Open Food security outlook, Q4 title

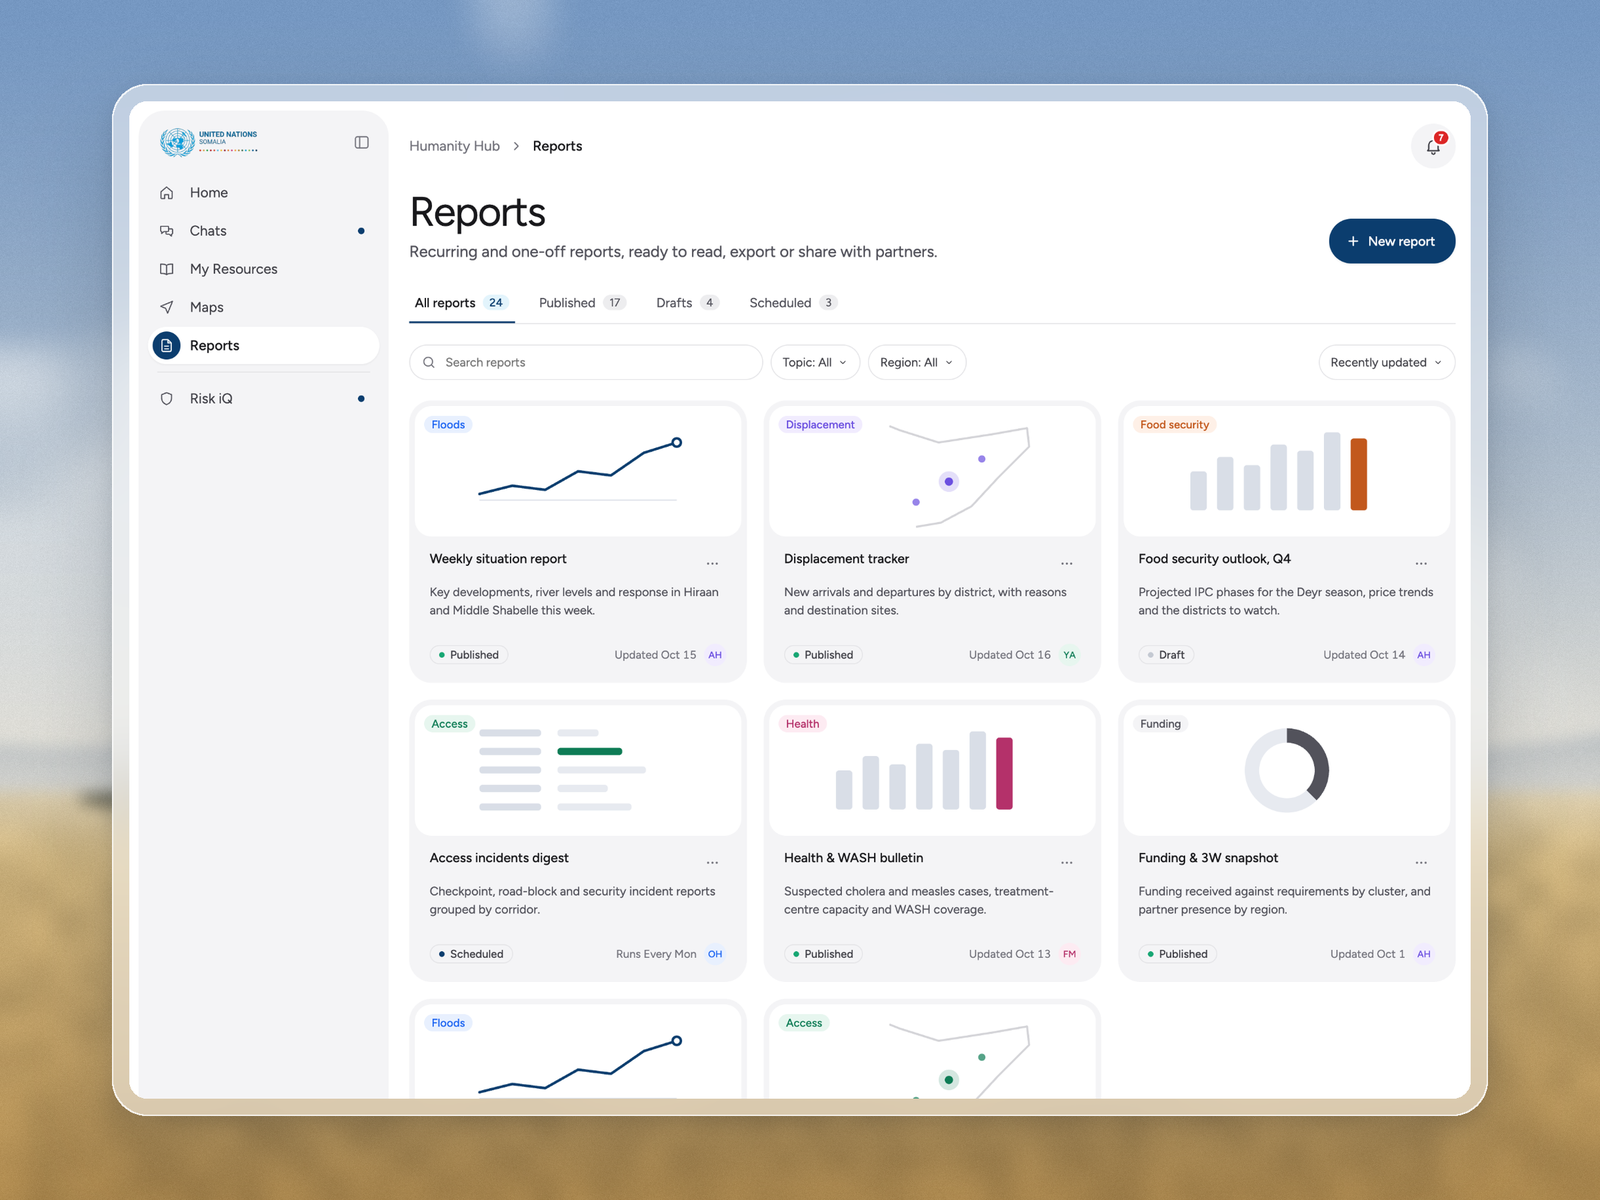1214,559
